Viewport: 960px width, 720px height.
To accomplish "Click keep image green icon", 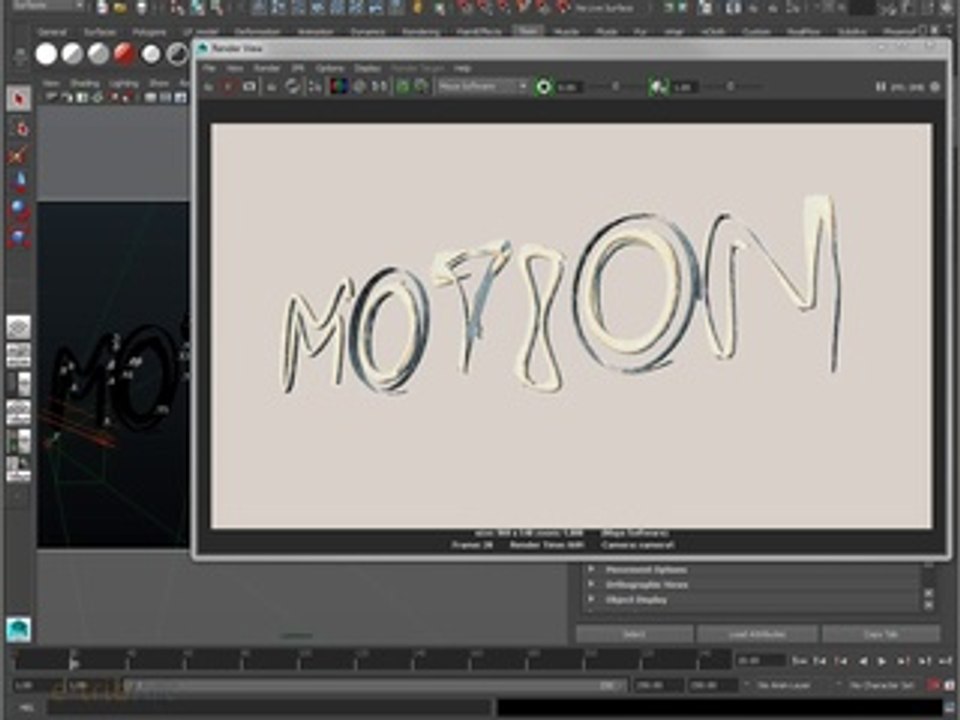I will pyautogui.click(x=402, y=87).
